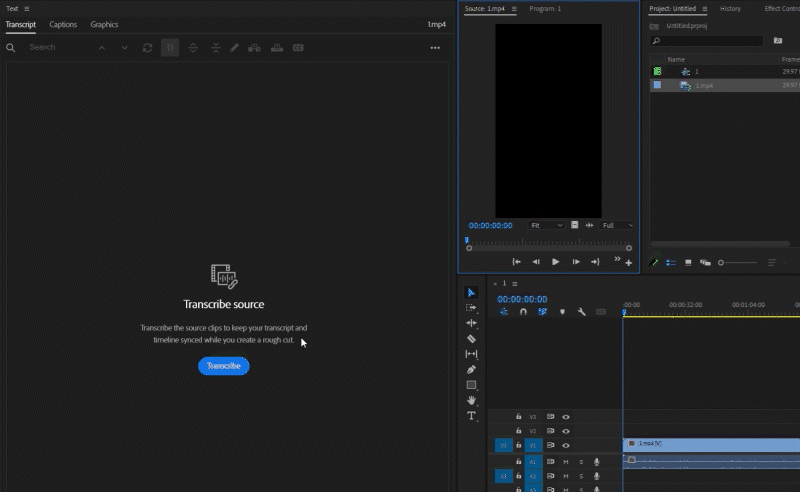The width and height of the screenshot is (800, 492).
Task: Toggle V2 track output eye
Action: pos(566,431)
